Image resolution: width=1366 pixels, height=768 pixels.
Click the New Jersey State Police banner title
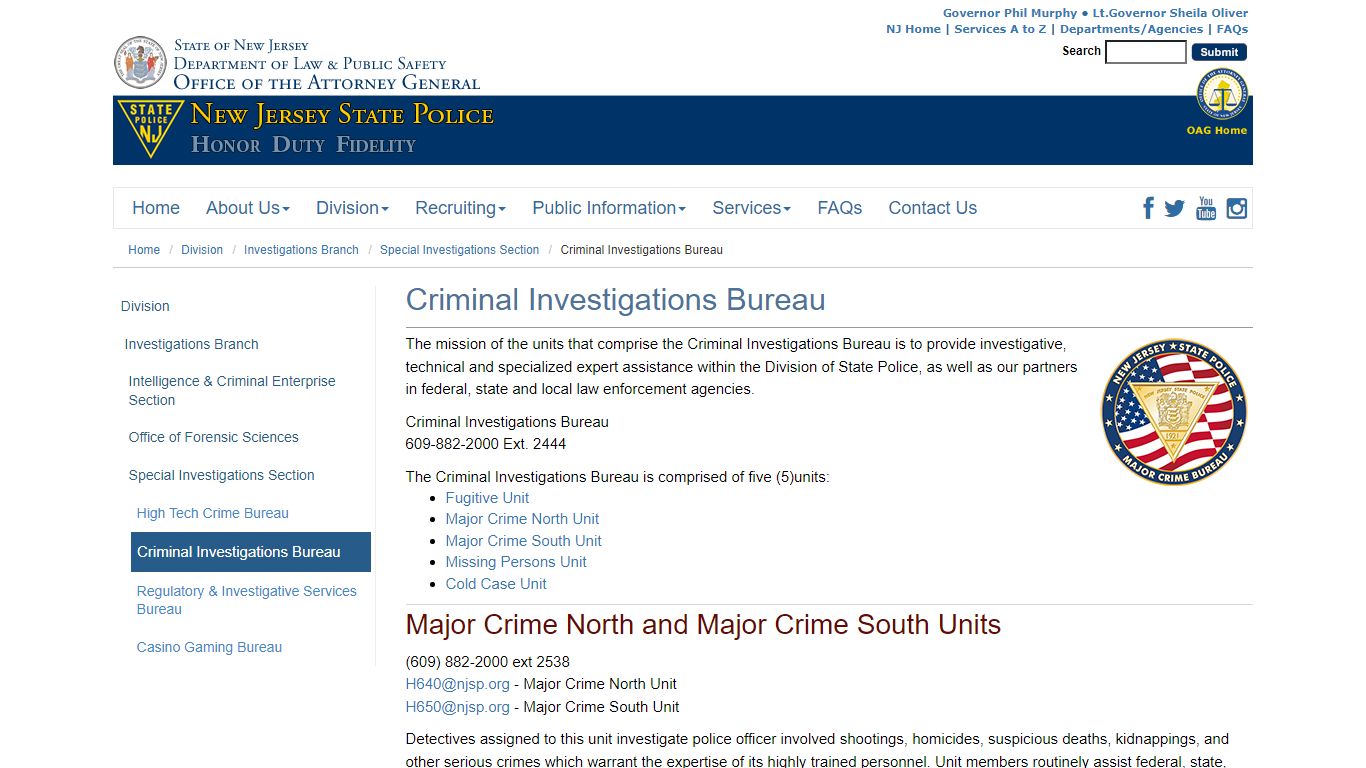point(342,115)
